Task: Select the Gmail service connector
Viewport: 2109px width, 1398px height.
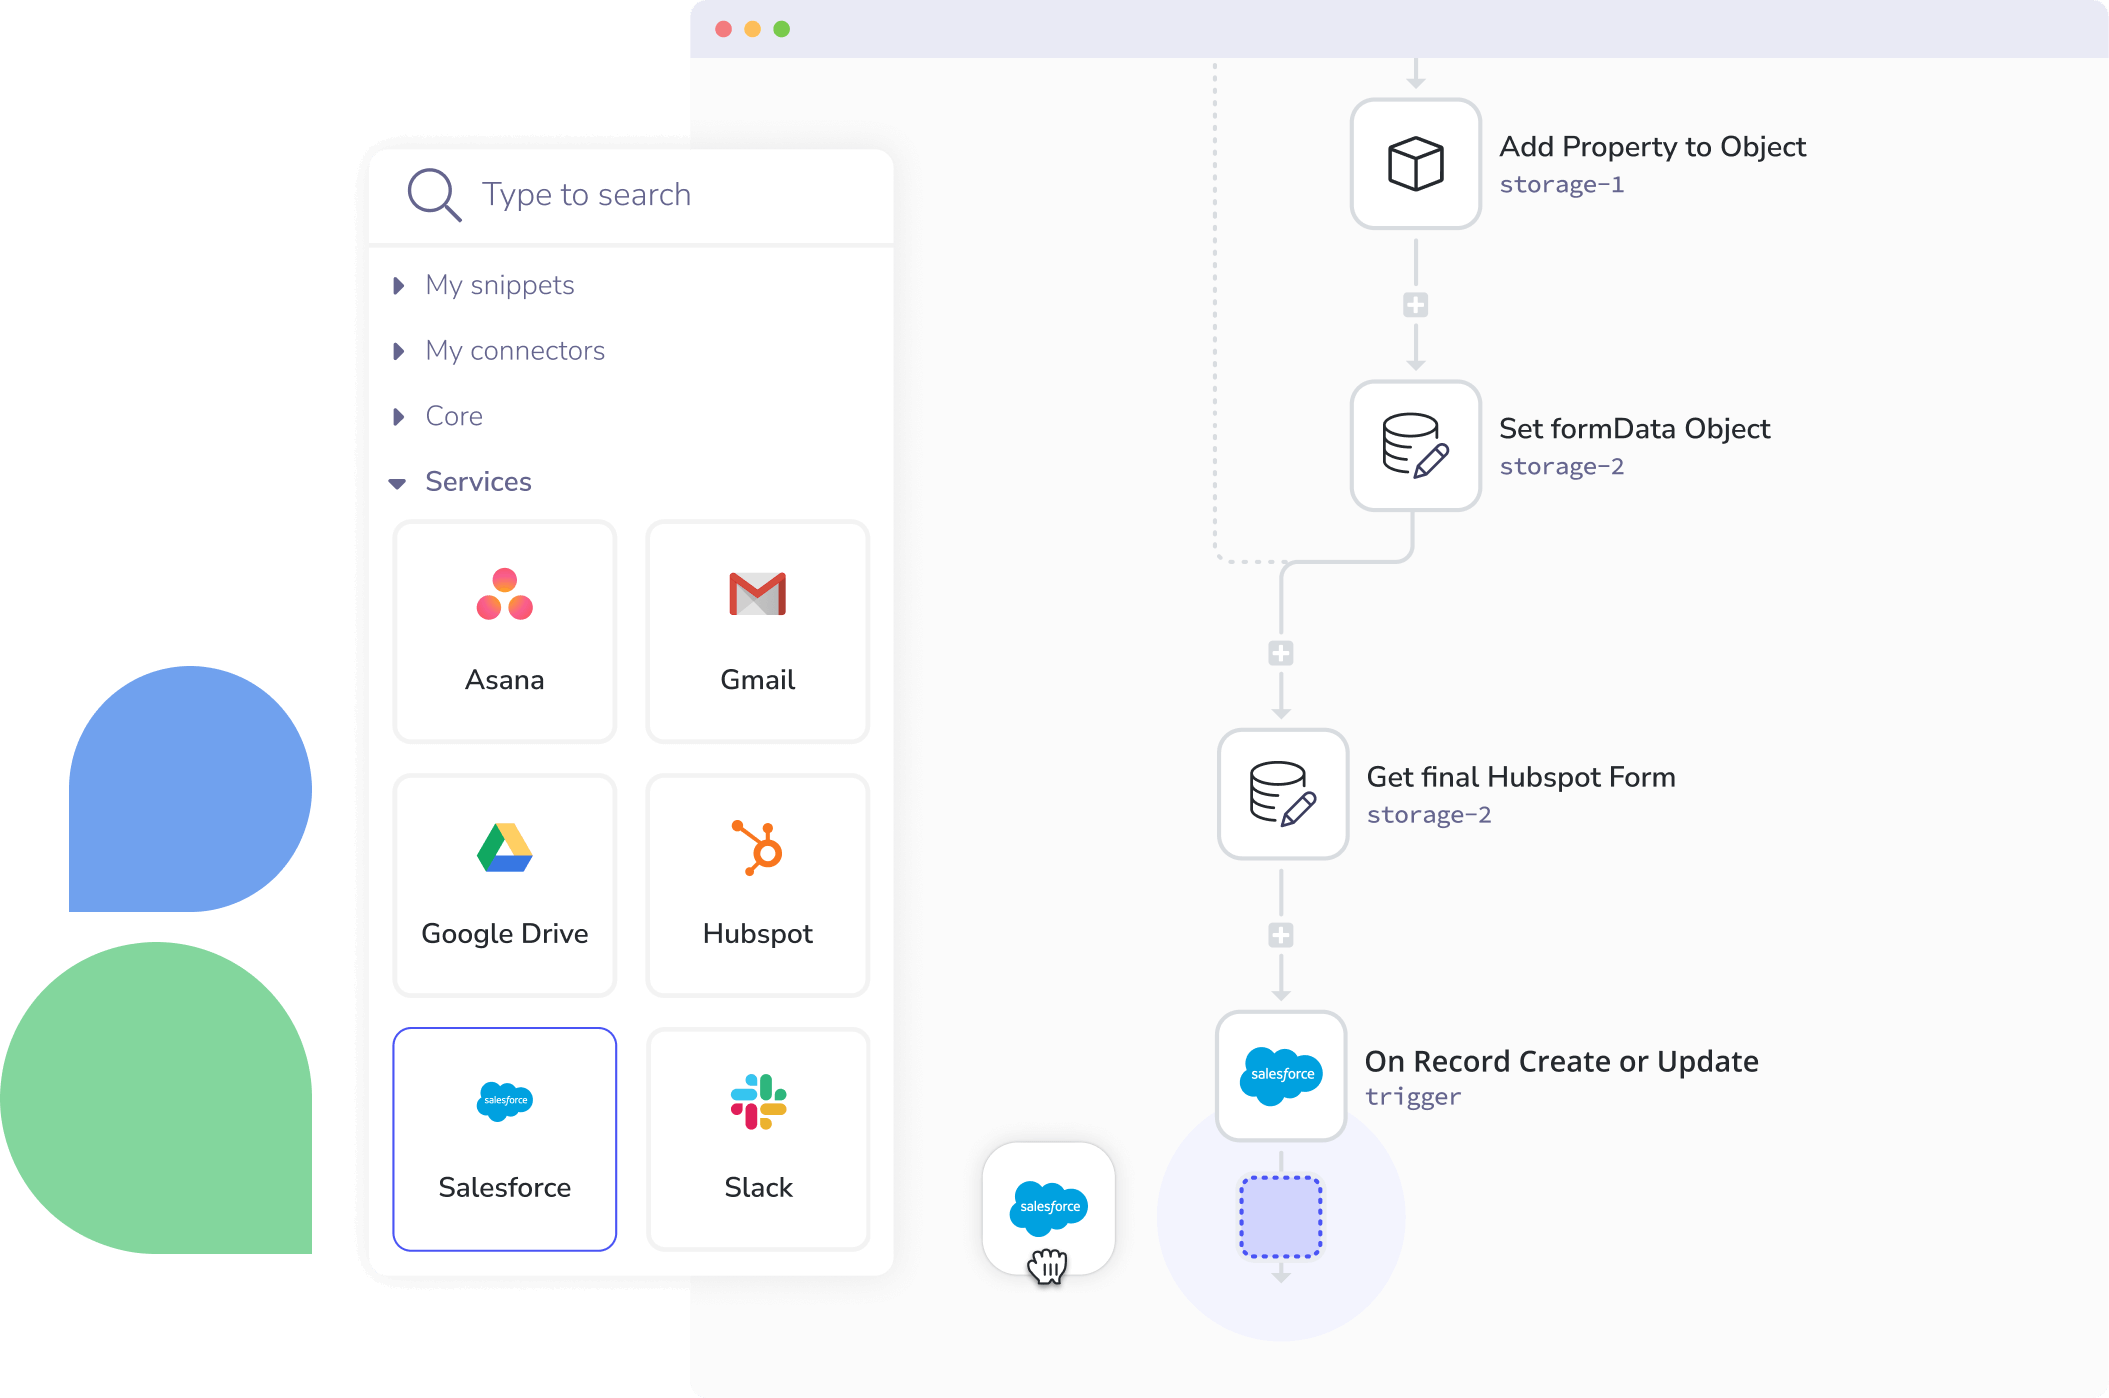Action: tap(757, 631)
